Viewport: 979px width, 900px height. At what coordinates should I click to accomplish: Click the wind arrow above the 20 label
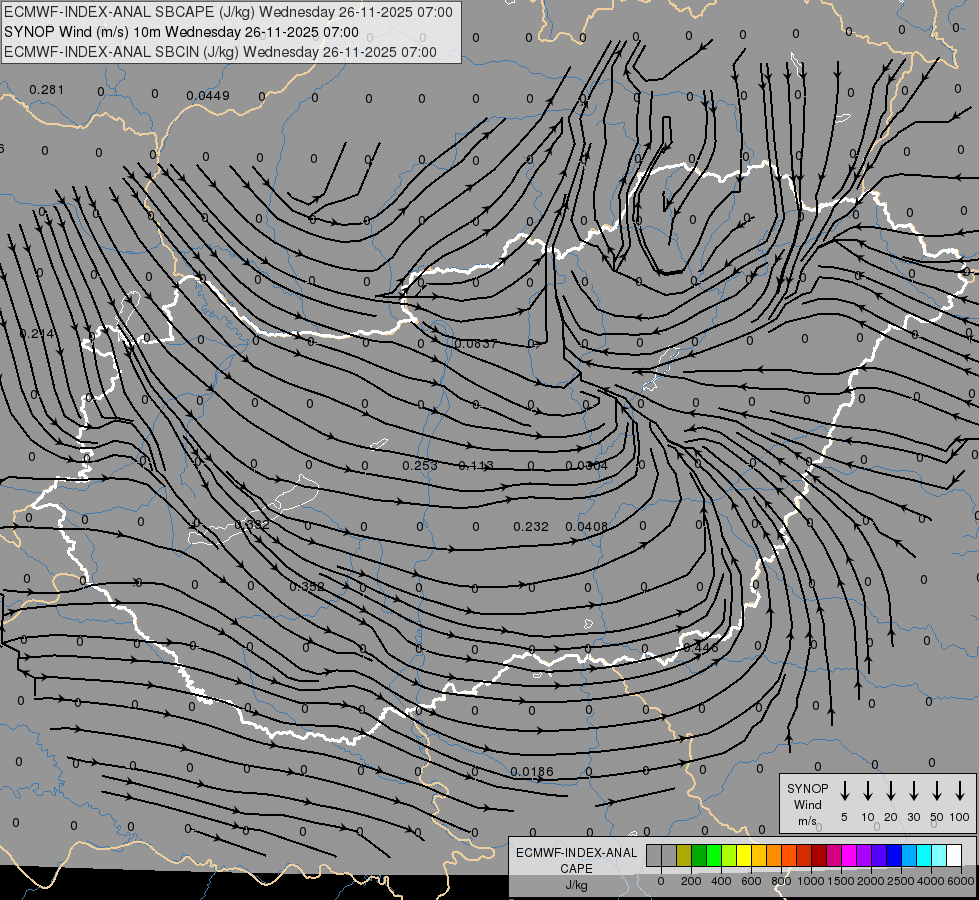890,791
